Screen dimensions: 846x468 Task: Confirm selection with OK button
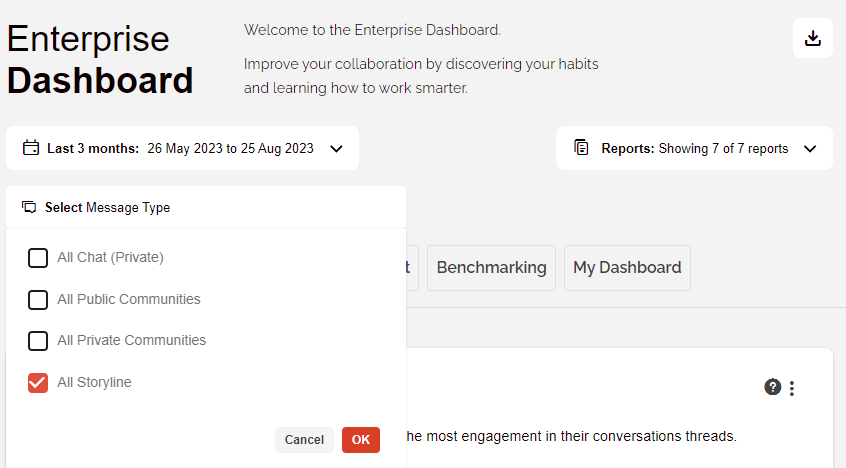coord(361,440)
